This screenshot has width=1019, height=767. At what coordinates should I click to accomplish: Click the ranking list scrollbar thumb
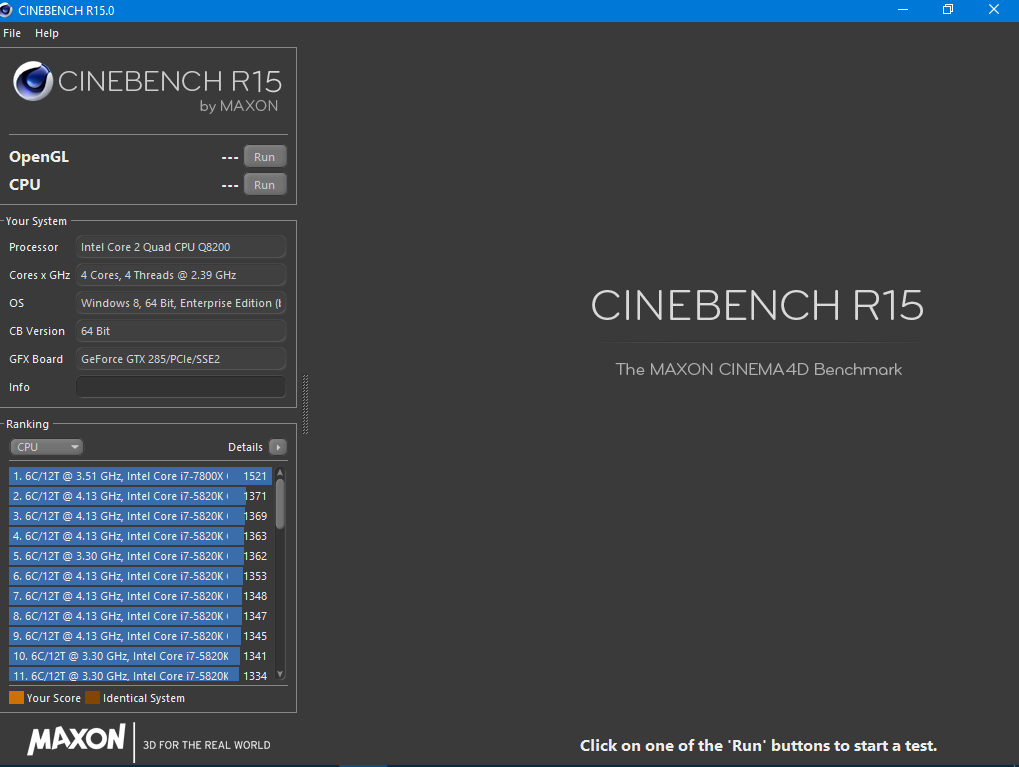point(280,504)
